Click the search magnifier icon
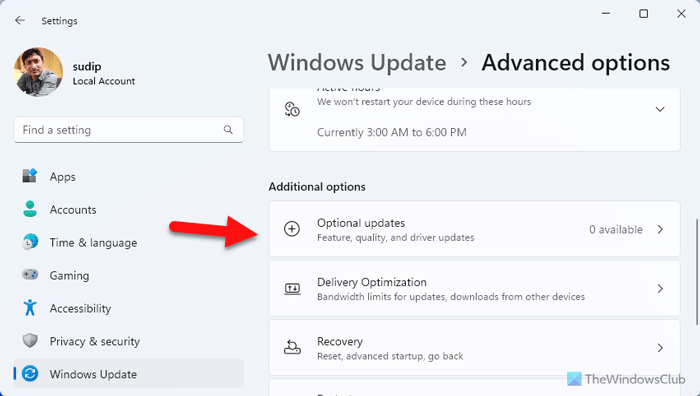The width and height of the screenshot is (700, 396). [228, 130]
